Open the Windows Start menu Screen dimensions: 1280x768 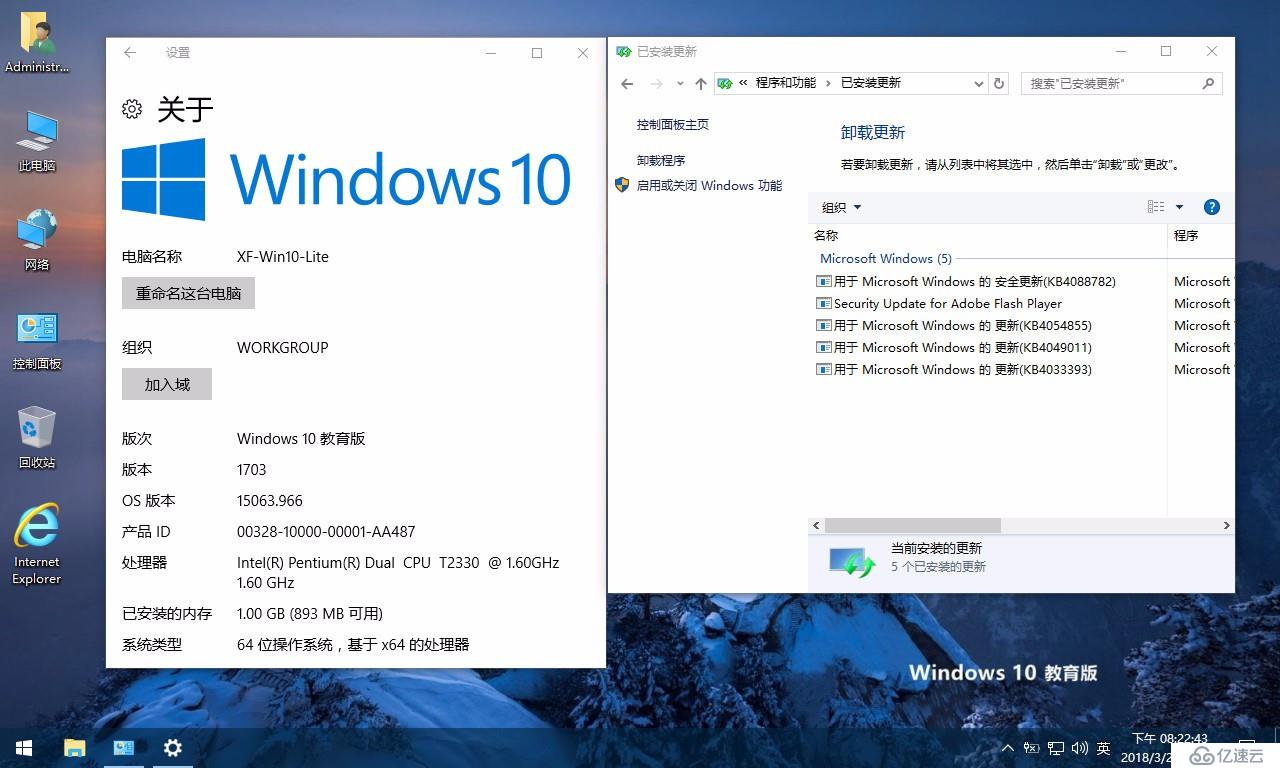pyautogui.click(x=24, y=747)
